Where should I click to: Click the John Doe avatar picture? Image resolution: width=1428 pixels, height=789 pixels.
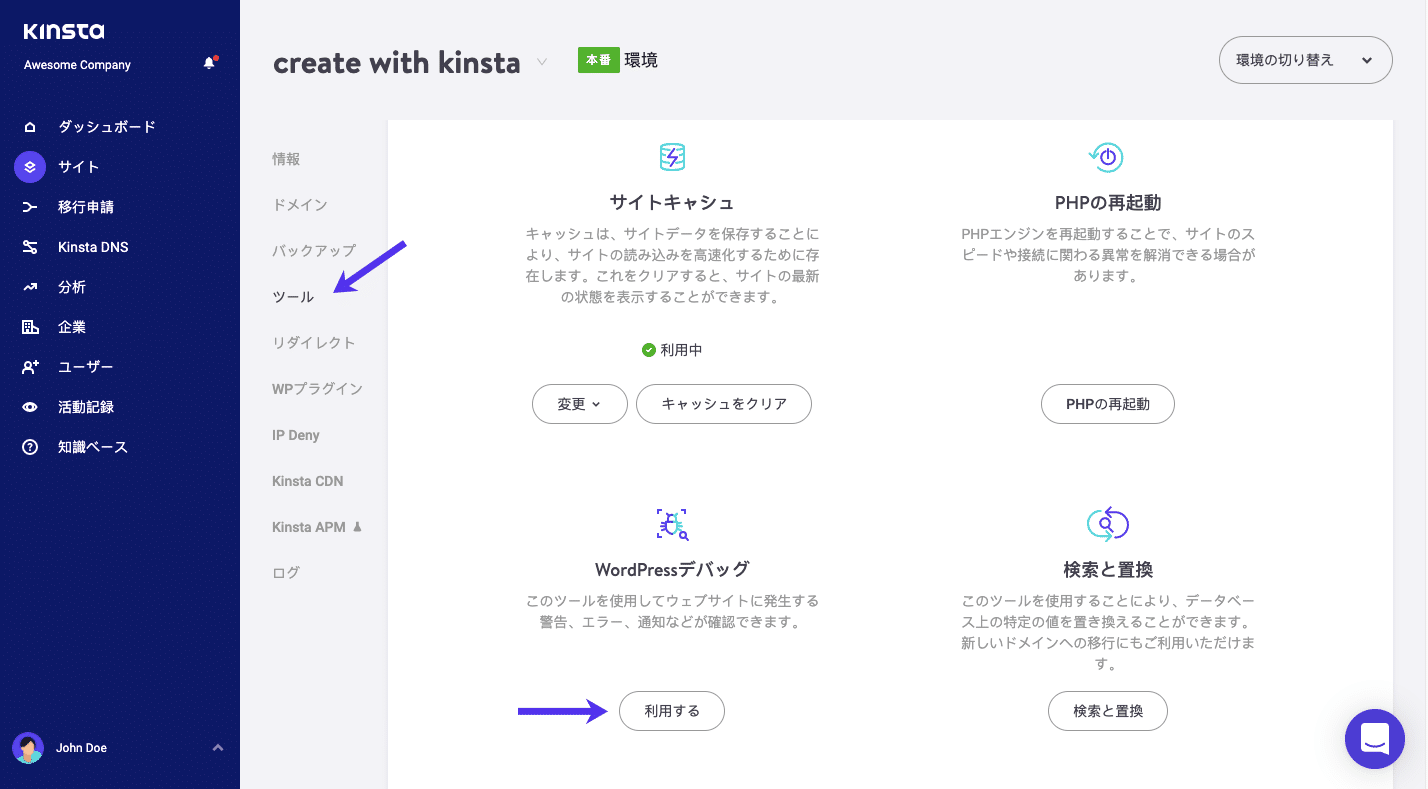tap(28, 748)
